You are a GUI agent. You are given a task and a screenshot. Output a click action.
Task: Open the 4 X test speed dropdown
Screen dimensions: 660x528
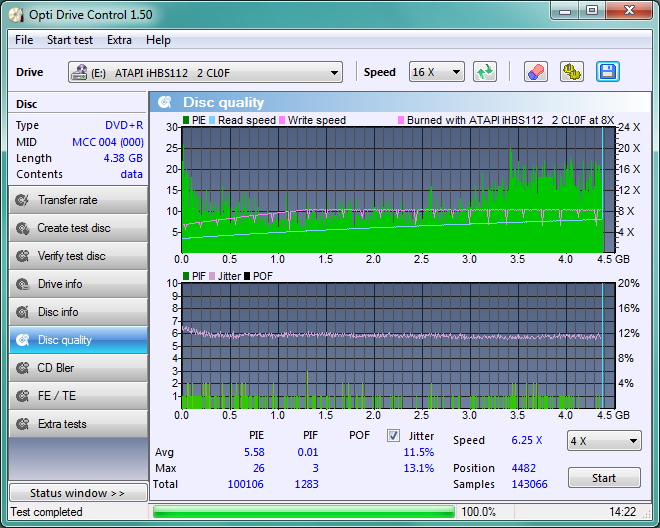pos(604,441)
